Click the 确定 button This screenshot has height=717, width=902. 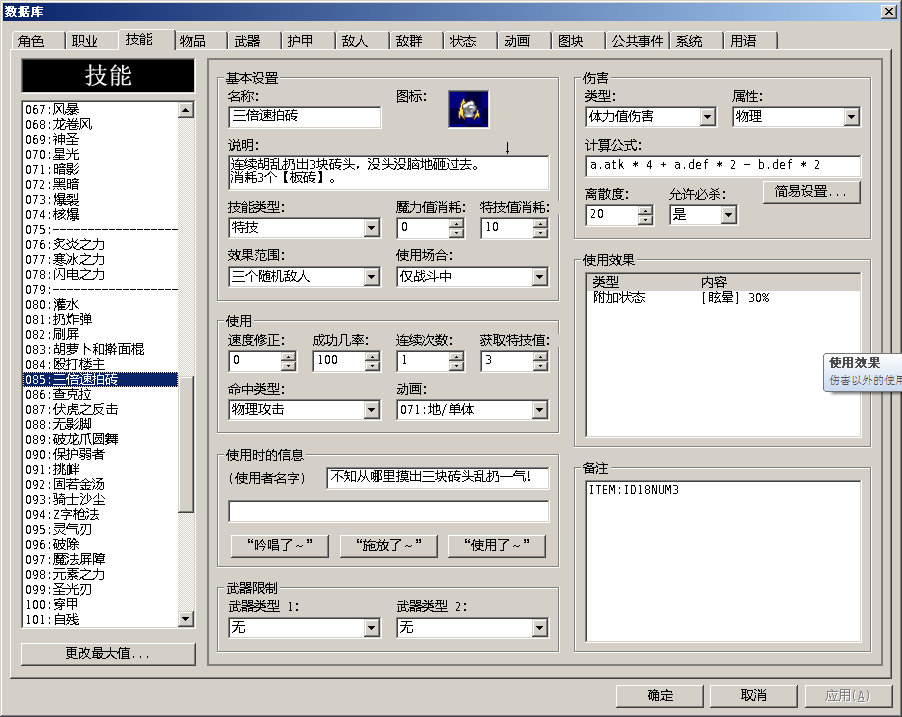pyautogui.click(x=660, y=696)
